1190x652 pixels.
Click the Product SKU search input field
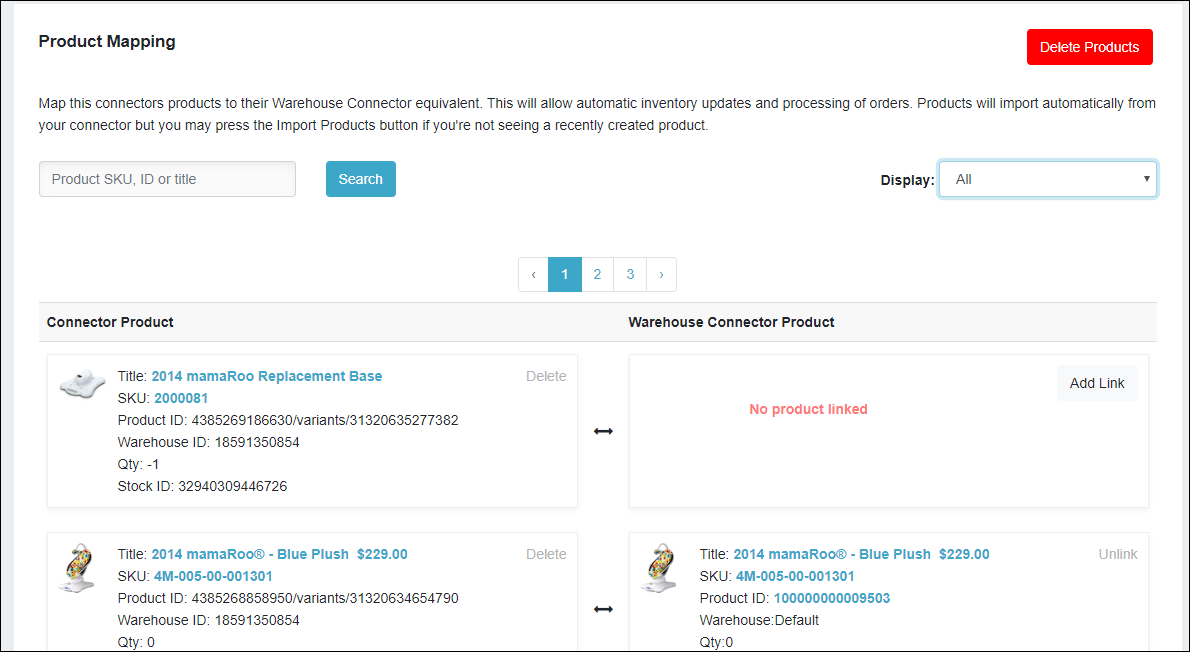click(x=167, y=178)
